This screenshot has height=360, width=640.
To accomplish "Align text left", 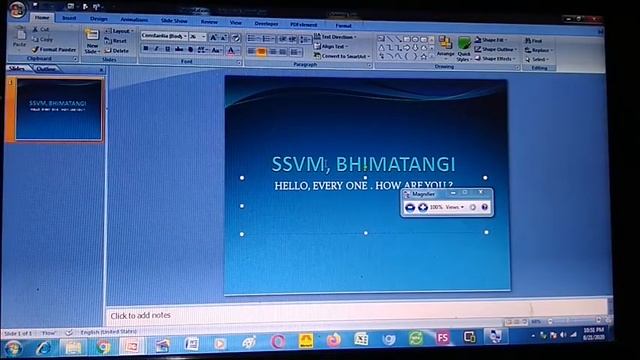I will pos(251,51).
